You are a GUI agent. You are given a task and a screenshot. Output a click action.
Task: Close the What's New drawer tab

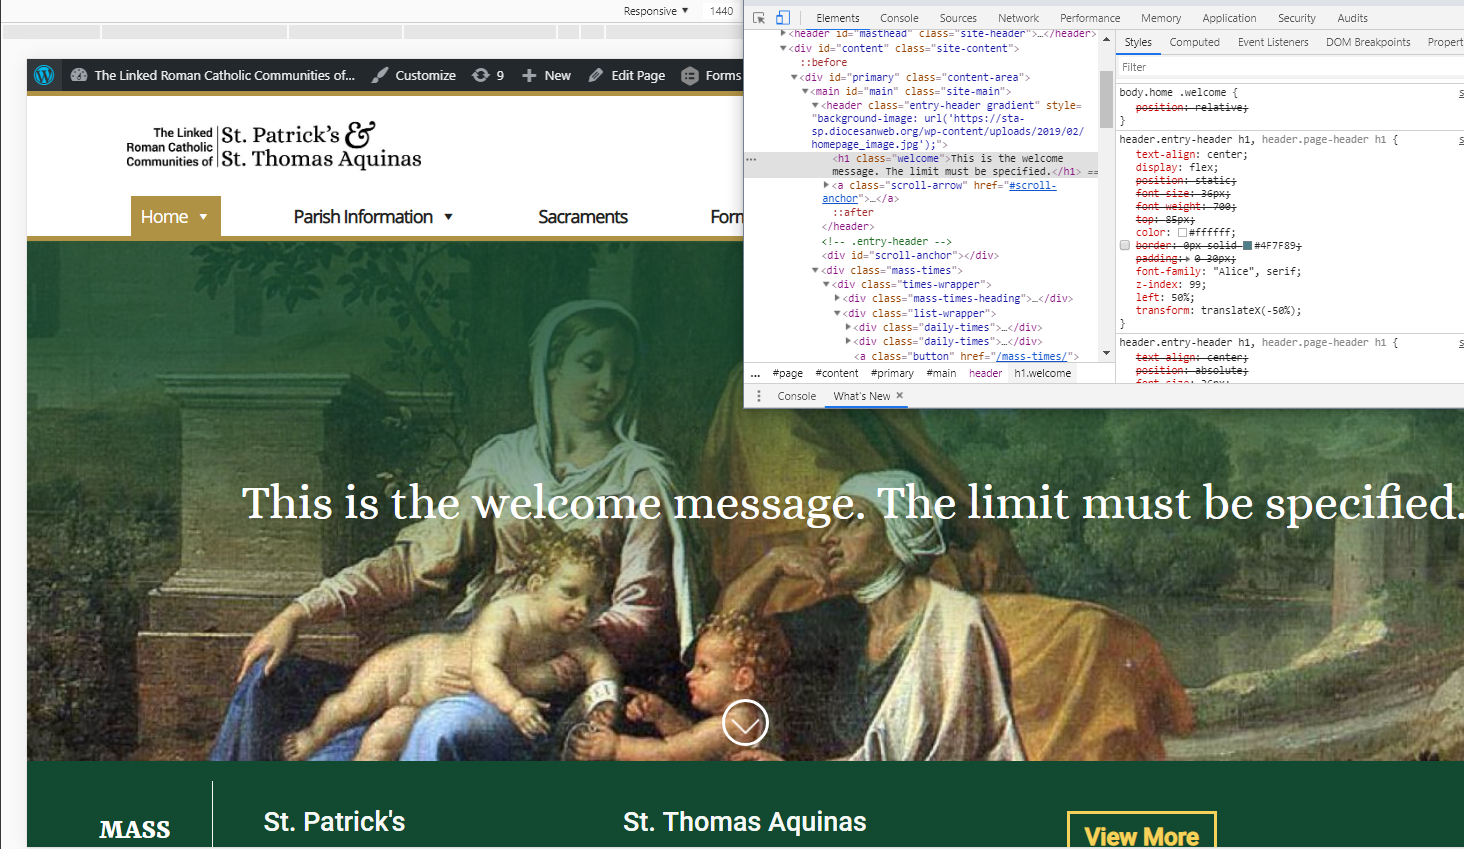click(x=900, y=396)
